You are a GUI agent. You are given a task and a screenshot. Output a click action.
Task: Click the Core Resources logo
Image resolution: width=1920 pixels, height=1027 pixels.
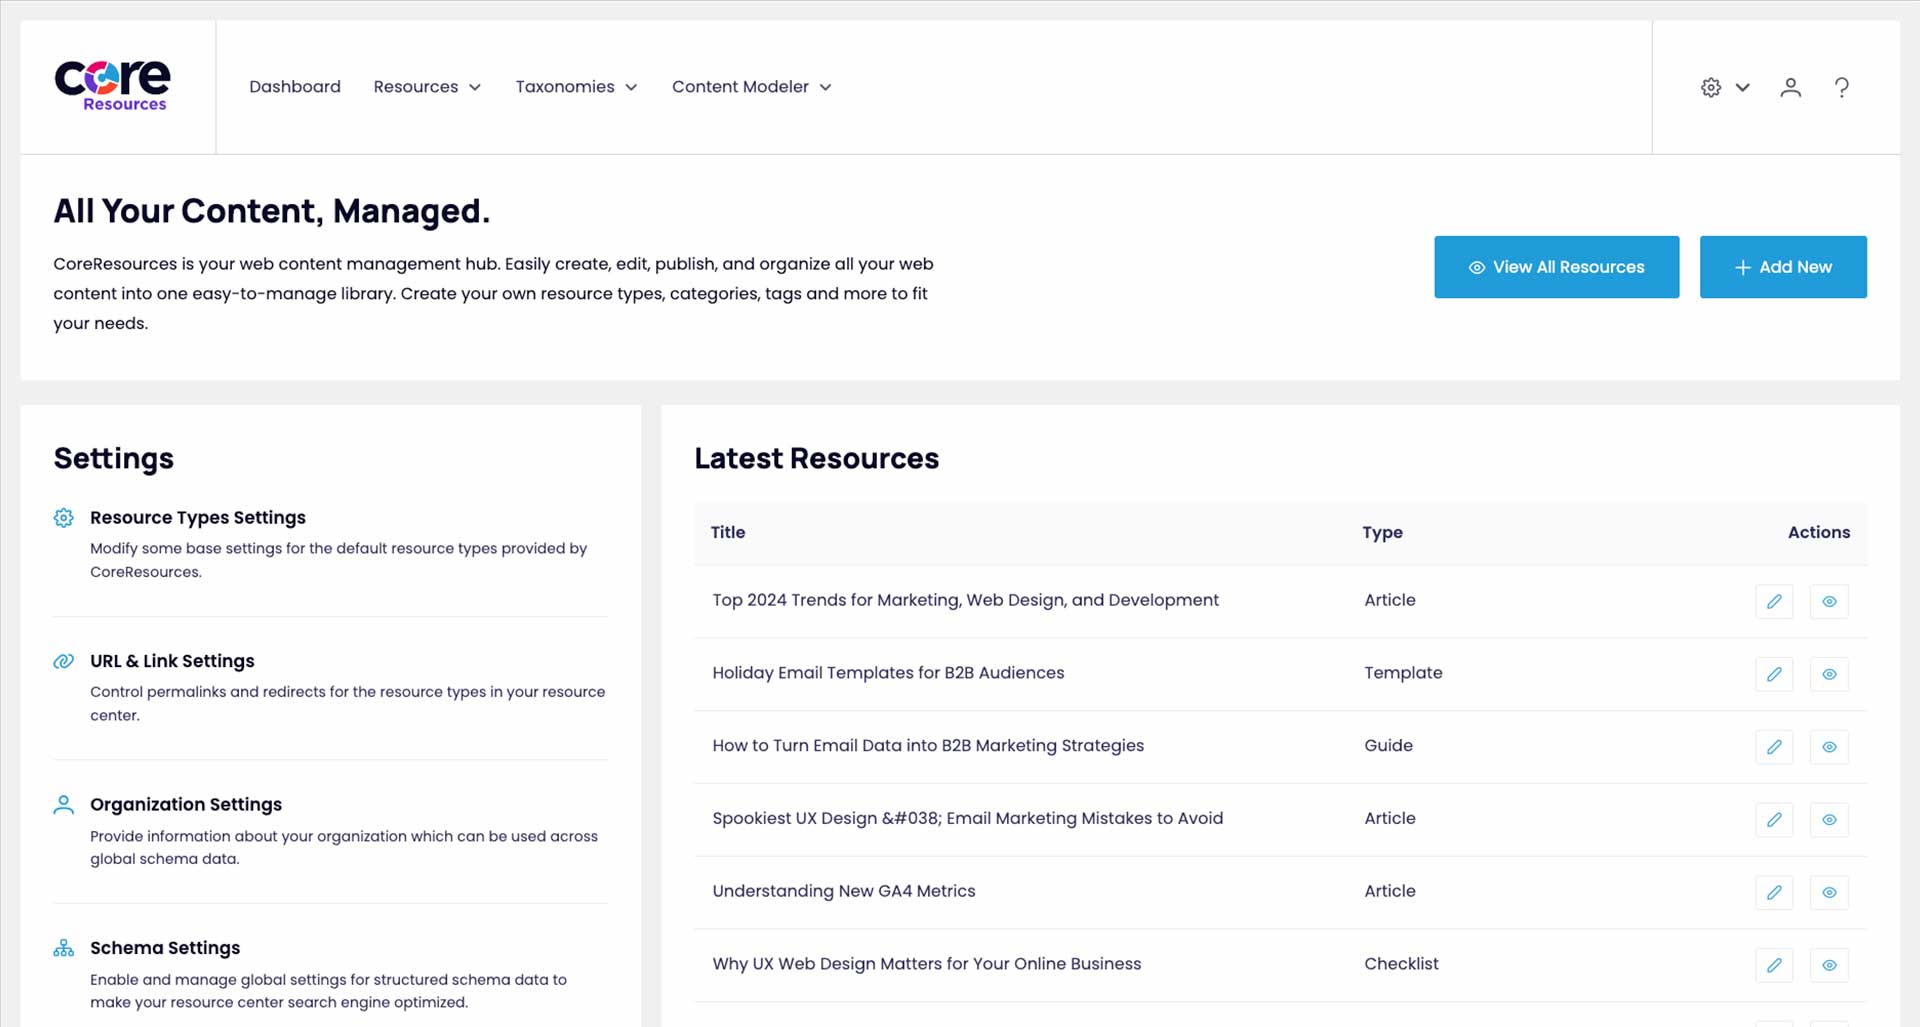112,86
